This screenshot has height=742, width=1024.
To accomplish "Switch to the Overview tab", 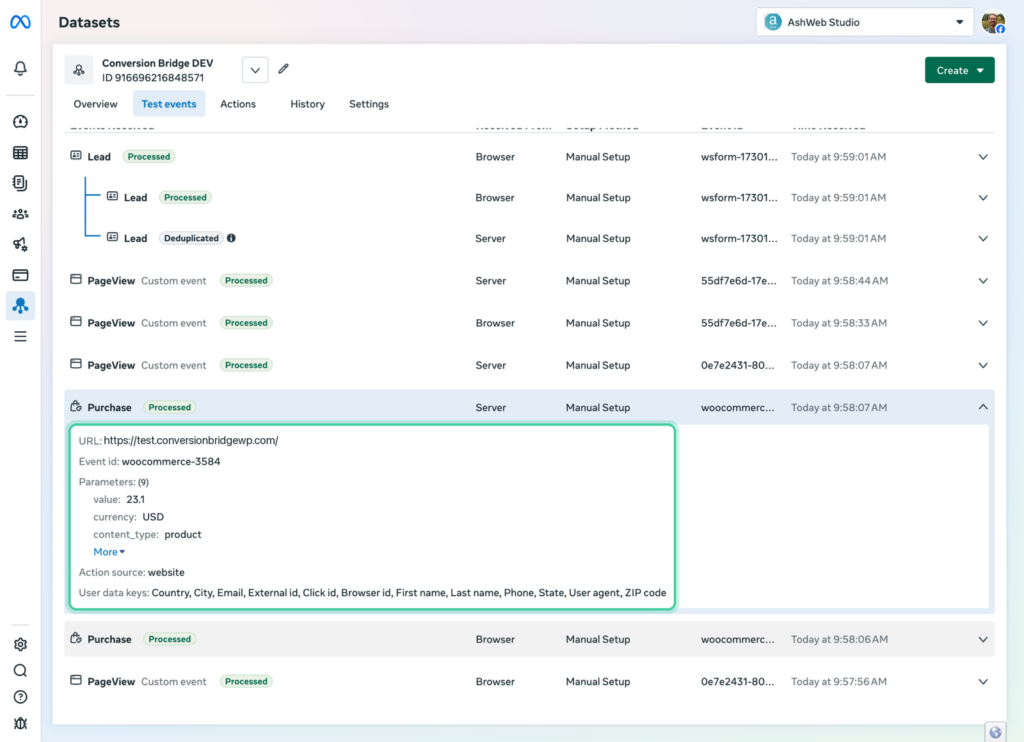I will click(95, 104).
